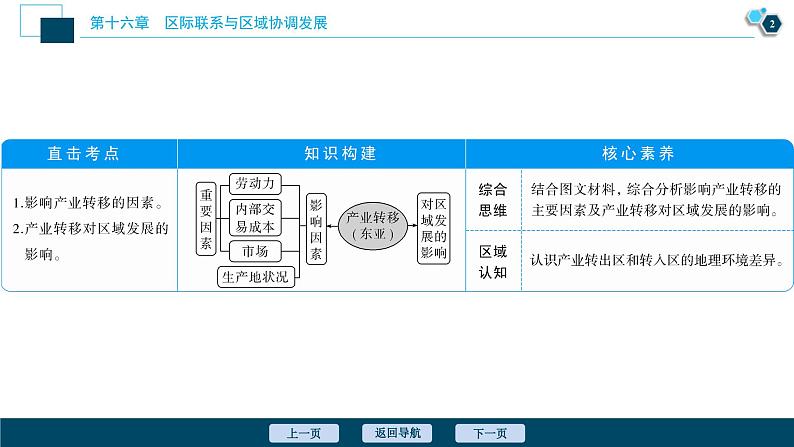Click the 内部交易成本 diagram node
794x447 pixels.
point(255,218)
